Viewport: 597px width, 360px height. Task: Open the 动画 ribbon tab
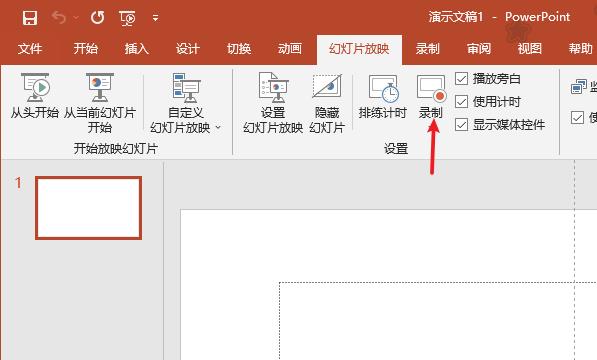(290, 49)
